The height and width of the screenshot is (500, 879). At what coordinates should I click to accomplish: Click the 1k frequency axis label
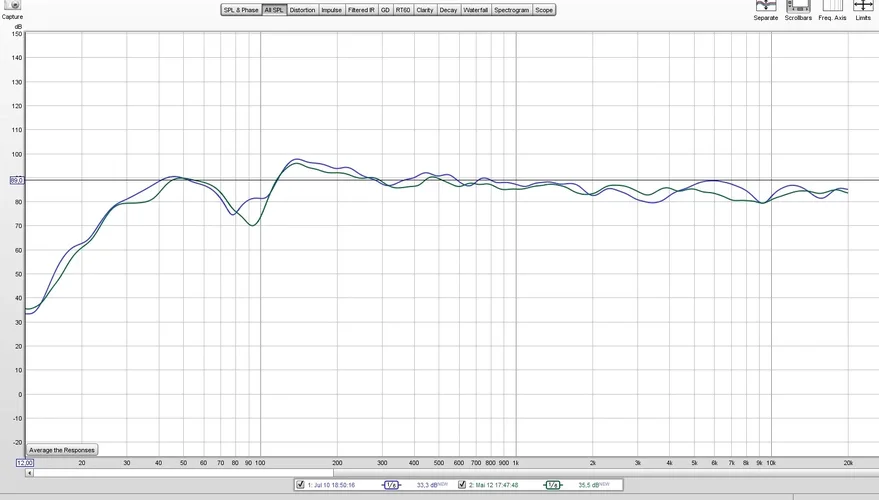(x=516, y=463)
